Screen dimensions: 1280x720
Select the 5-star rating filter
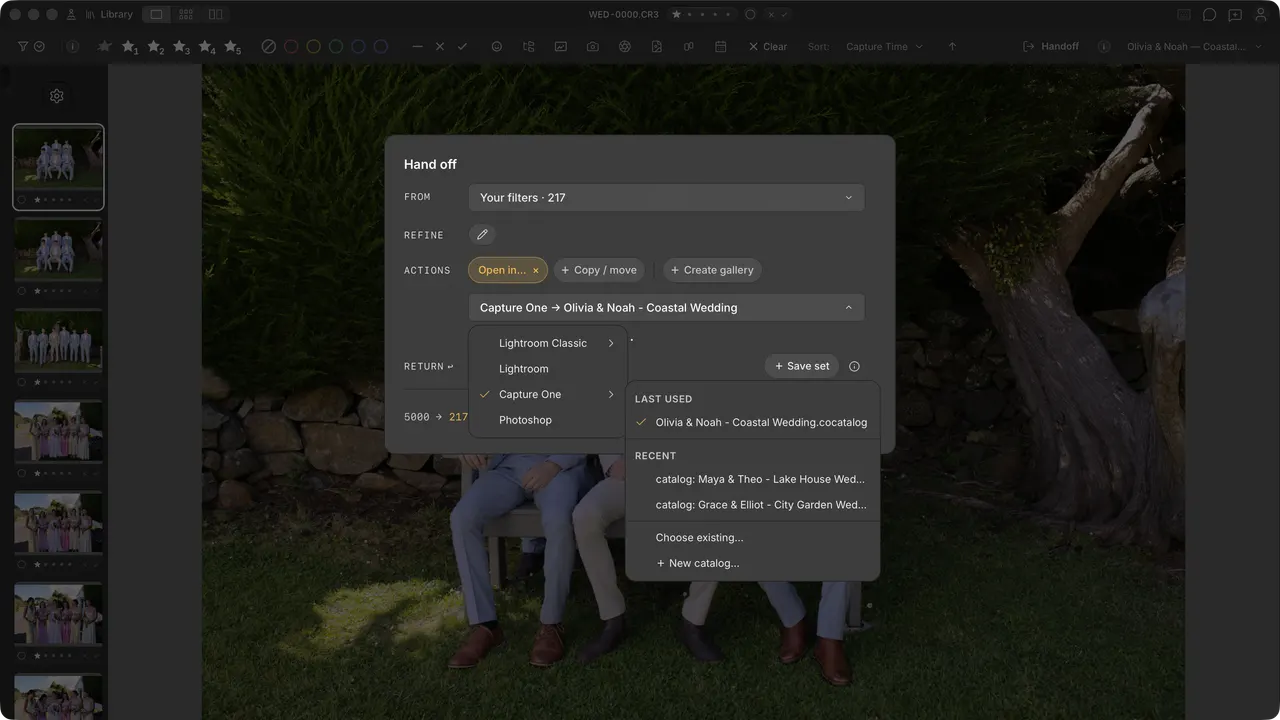pyautogui.click(x=232, y=47)
